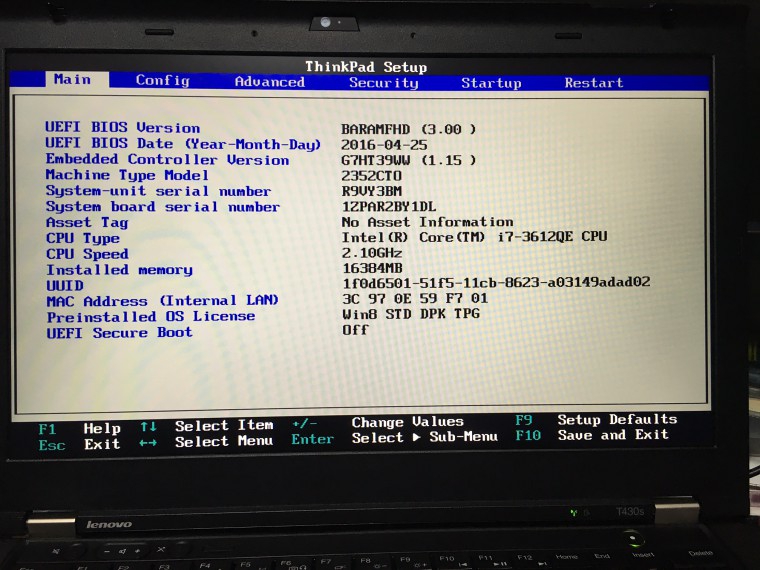
Task: Select the UUID label
Action: (x=65, y=285)
